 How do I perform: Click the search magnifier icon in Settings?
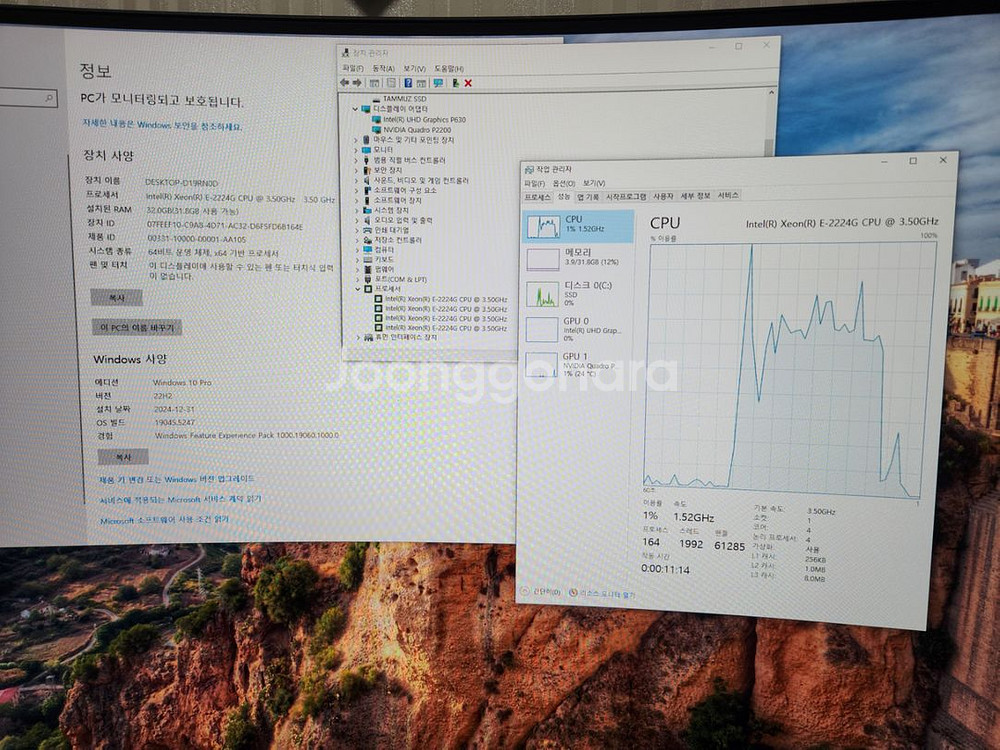(49, 98)
